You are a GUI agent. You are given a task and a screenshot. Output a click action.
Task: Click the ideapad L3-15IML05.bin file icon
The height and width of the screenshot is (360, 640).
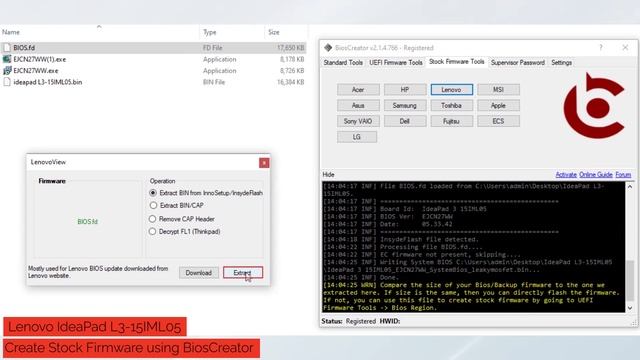coord(7,82)
